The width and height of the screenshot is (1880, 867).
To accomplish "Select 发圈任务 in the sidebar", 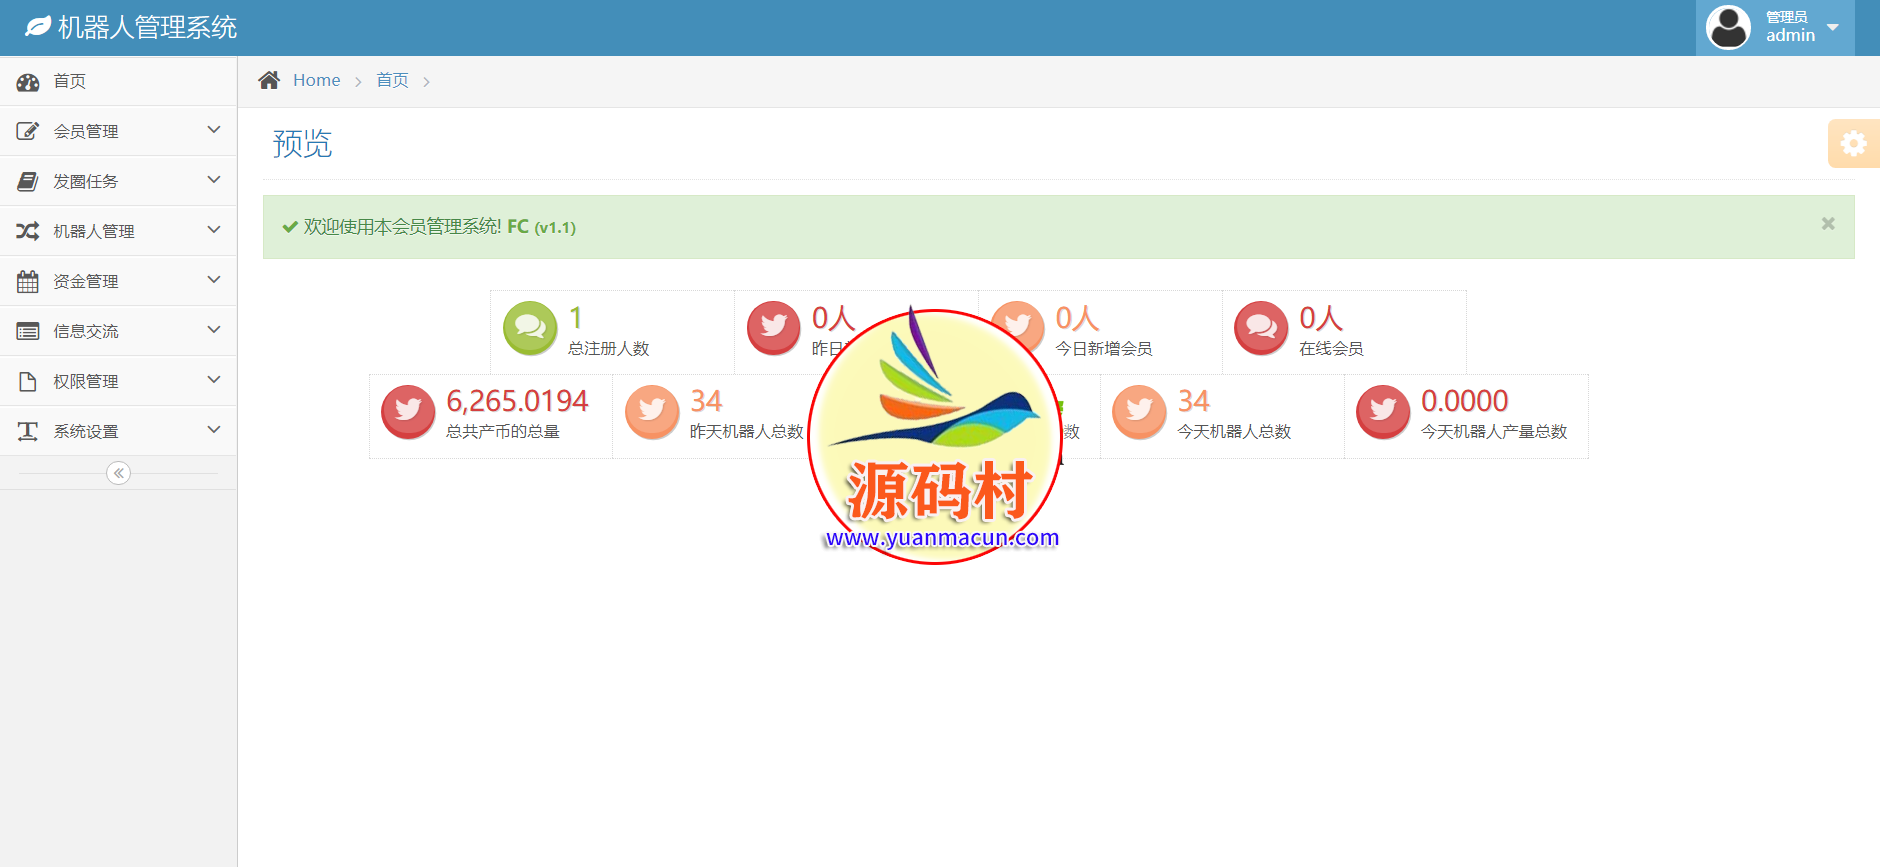I will click(86, 181).
